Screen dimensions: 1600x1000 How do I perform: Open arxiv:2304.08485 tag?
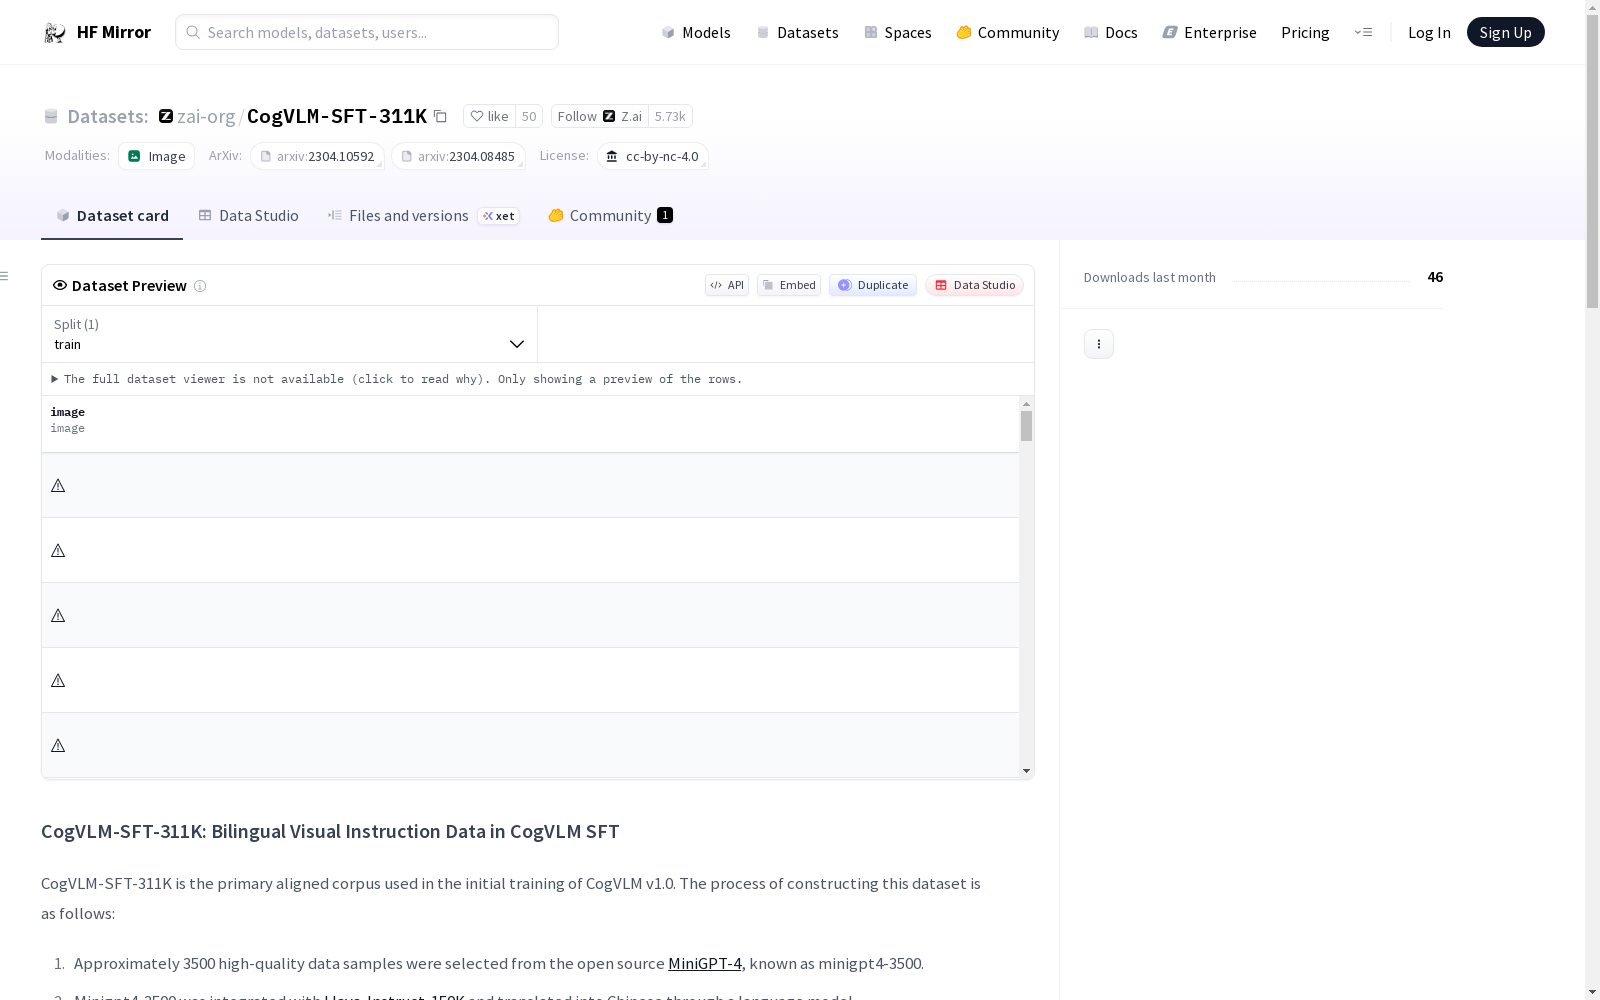pyautogui.click(x=458, y=156)
